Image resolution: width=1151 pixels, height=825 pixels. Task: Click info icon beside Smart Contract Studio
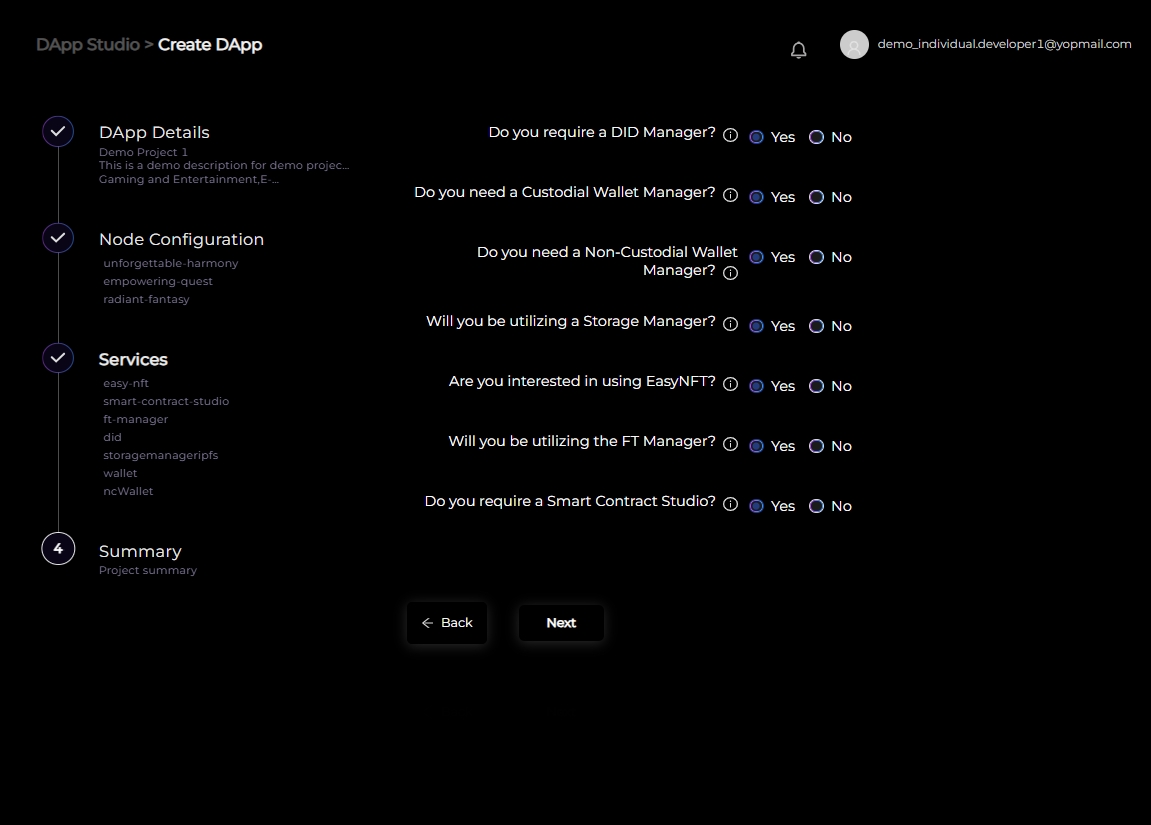click(x=730, y=505)
